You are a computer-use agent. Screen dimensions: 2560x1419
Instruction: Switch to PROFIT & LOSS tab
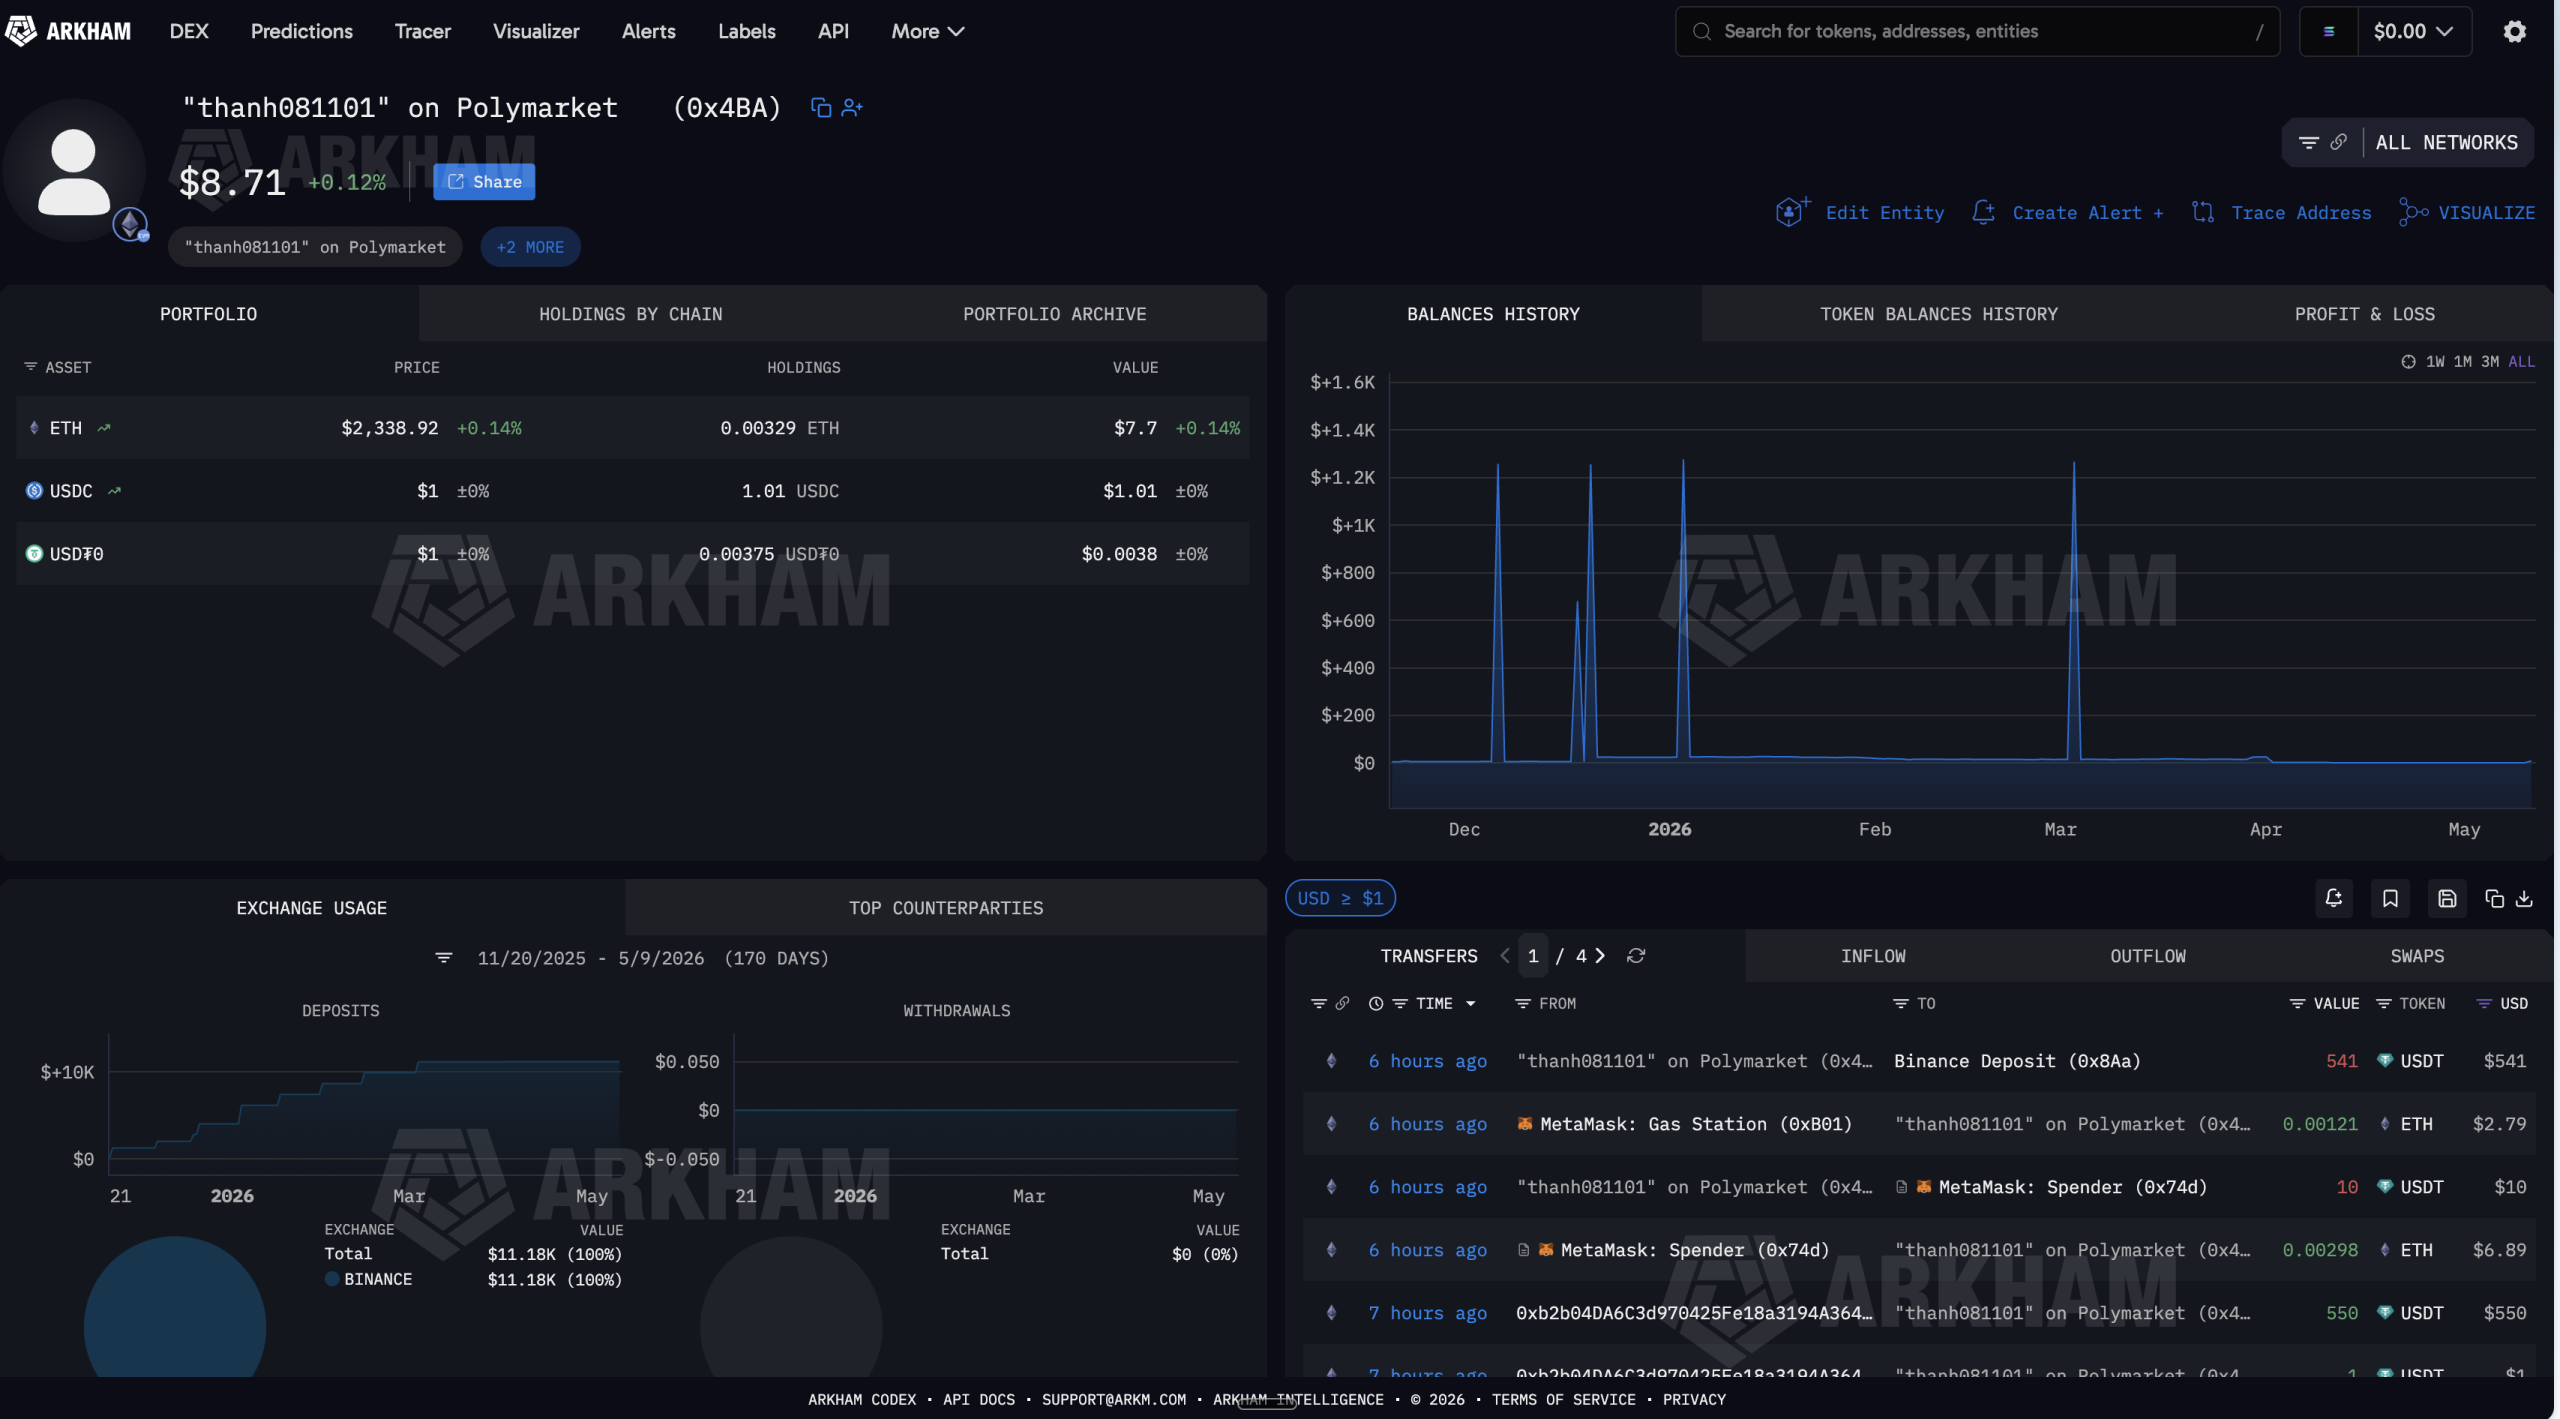coord(2364,314)
